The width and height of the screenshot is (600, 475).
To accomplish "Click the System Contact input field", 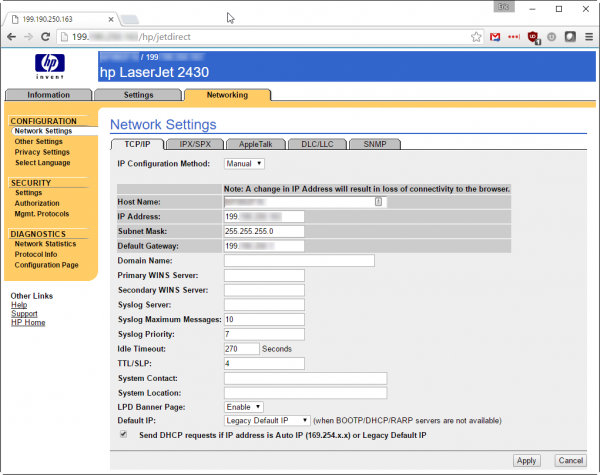I will 305,378.
